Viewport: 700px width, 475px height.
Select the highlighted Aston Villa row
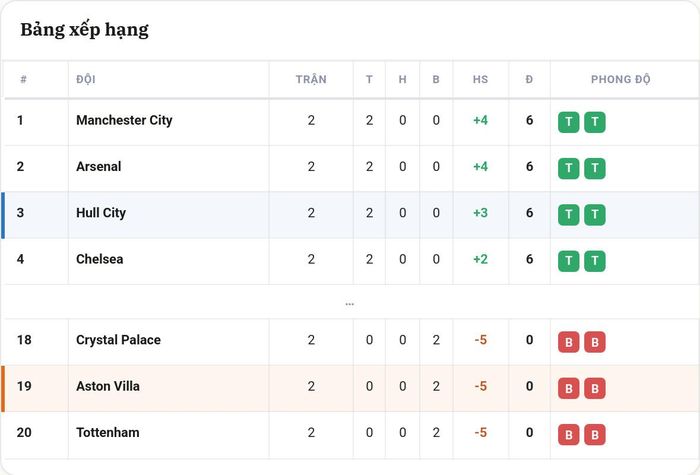pyautogui.click(x=350, y=388)
